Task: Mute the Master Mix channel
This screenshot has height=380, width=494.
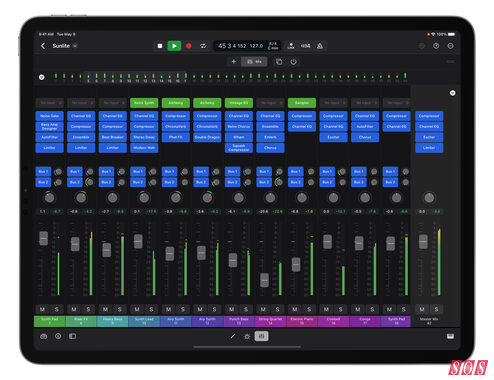Action: [422, 309]
